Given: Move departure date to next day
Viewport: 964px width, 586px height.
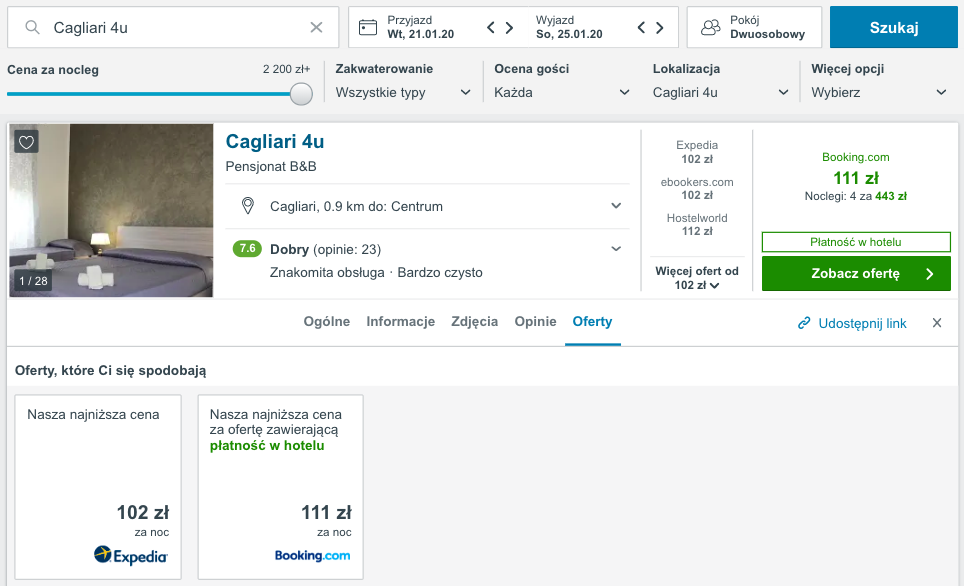Looking at the screenshot, I should click(x=660, y=27).
